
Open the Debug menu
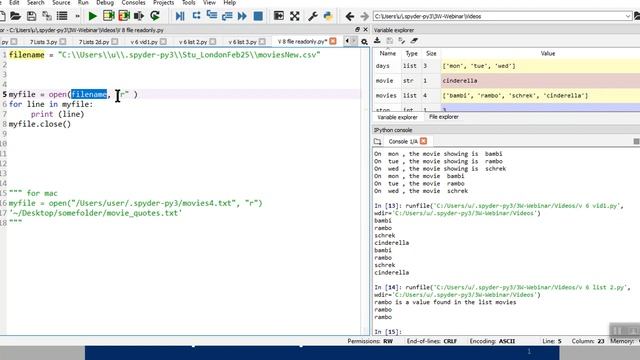tap(105, 2)
